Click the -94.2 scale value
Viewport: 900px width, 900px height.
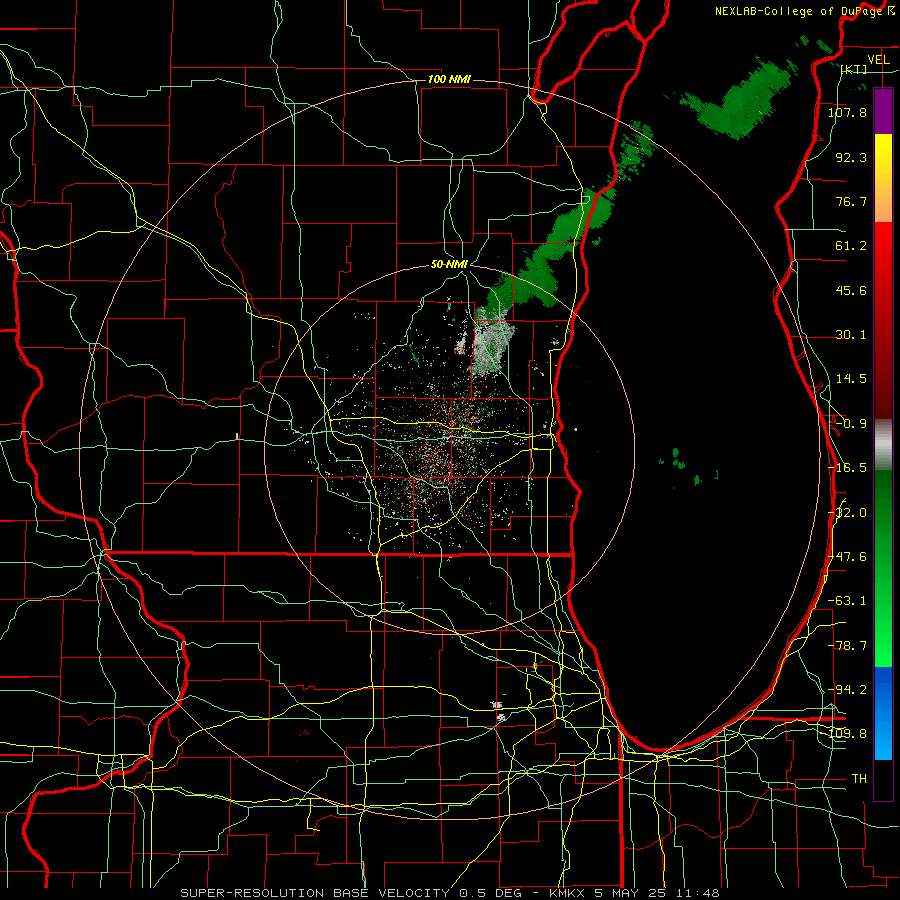tap(847, 690)
